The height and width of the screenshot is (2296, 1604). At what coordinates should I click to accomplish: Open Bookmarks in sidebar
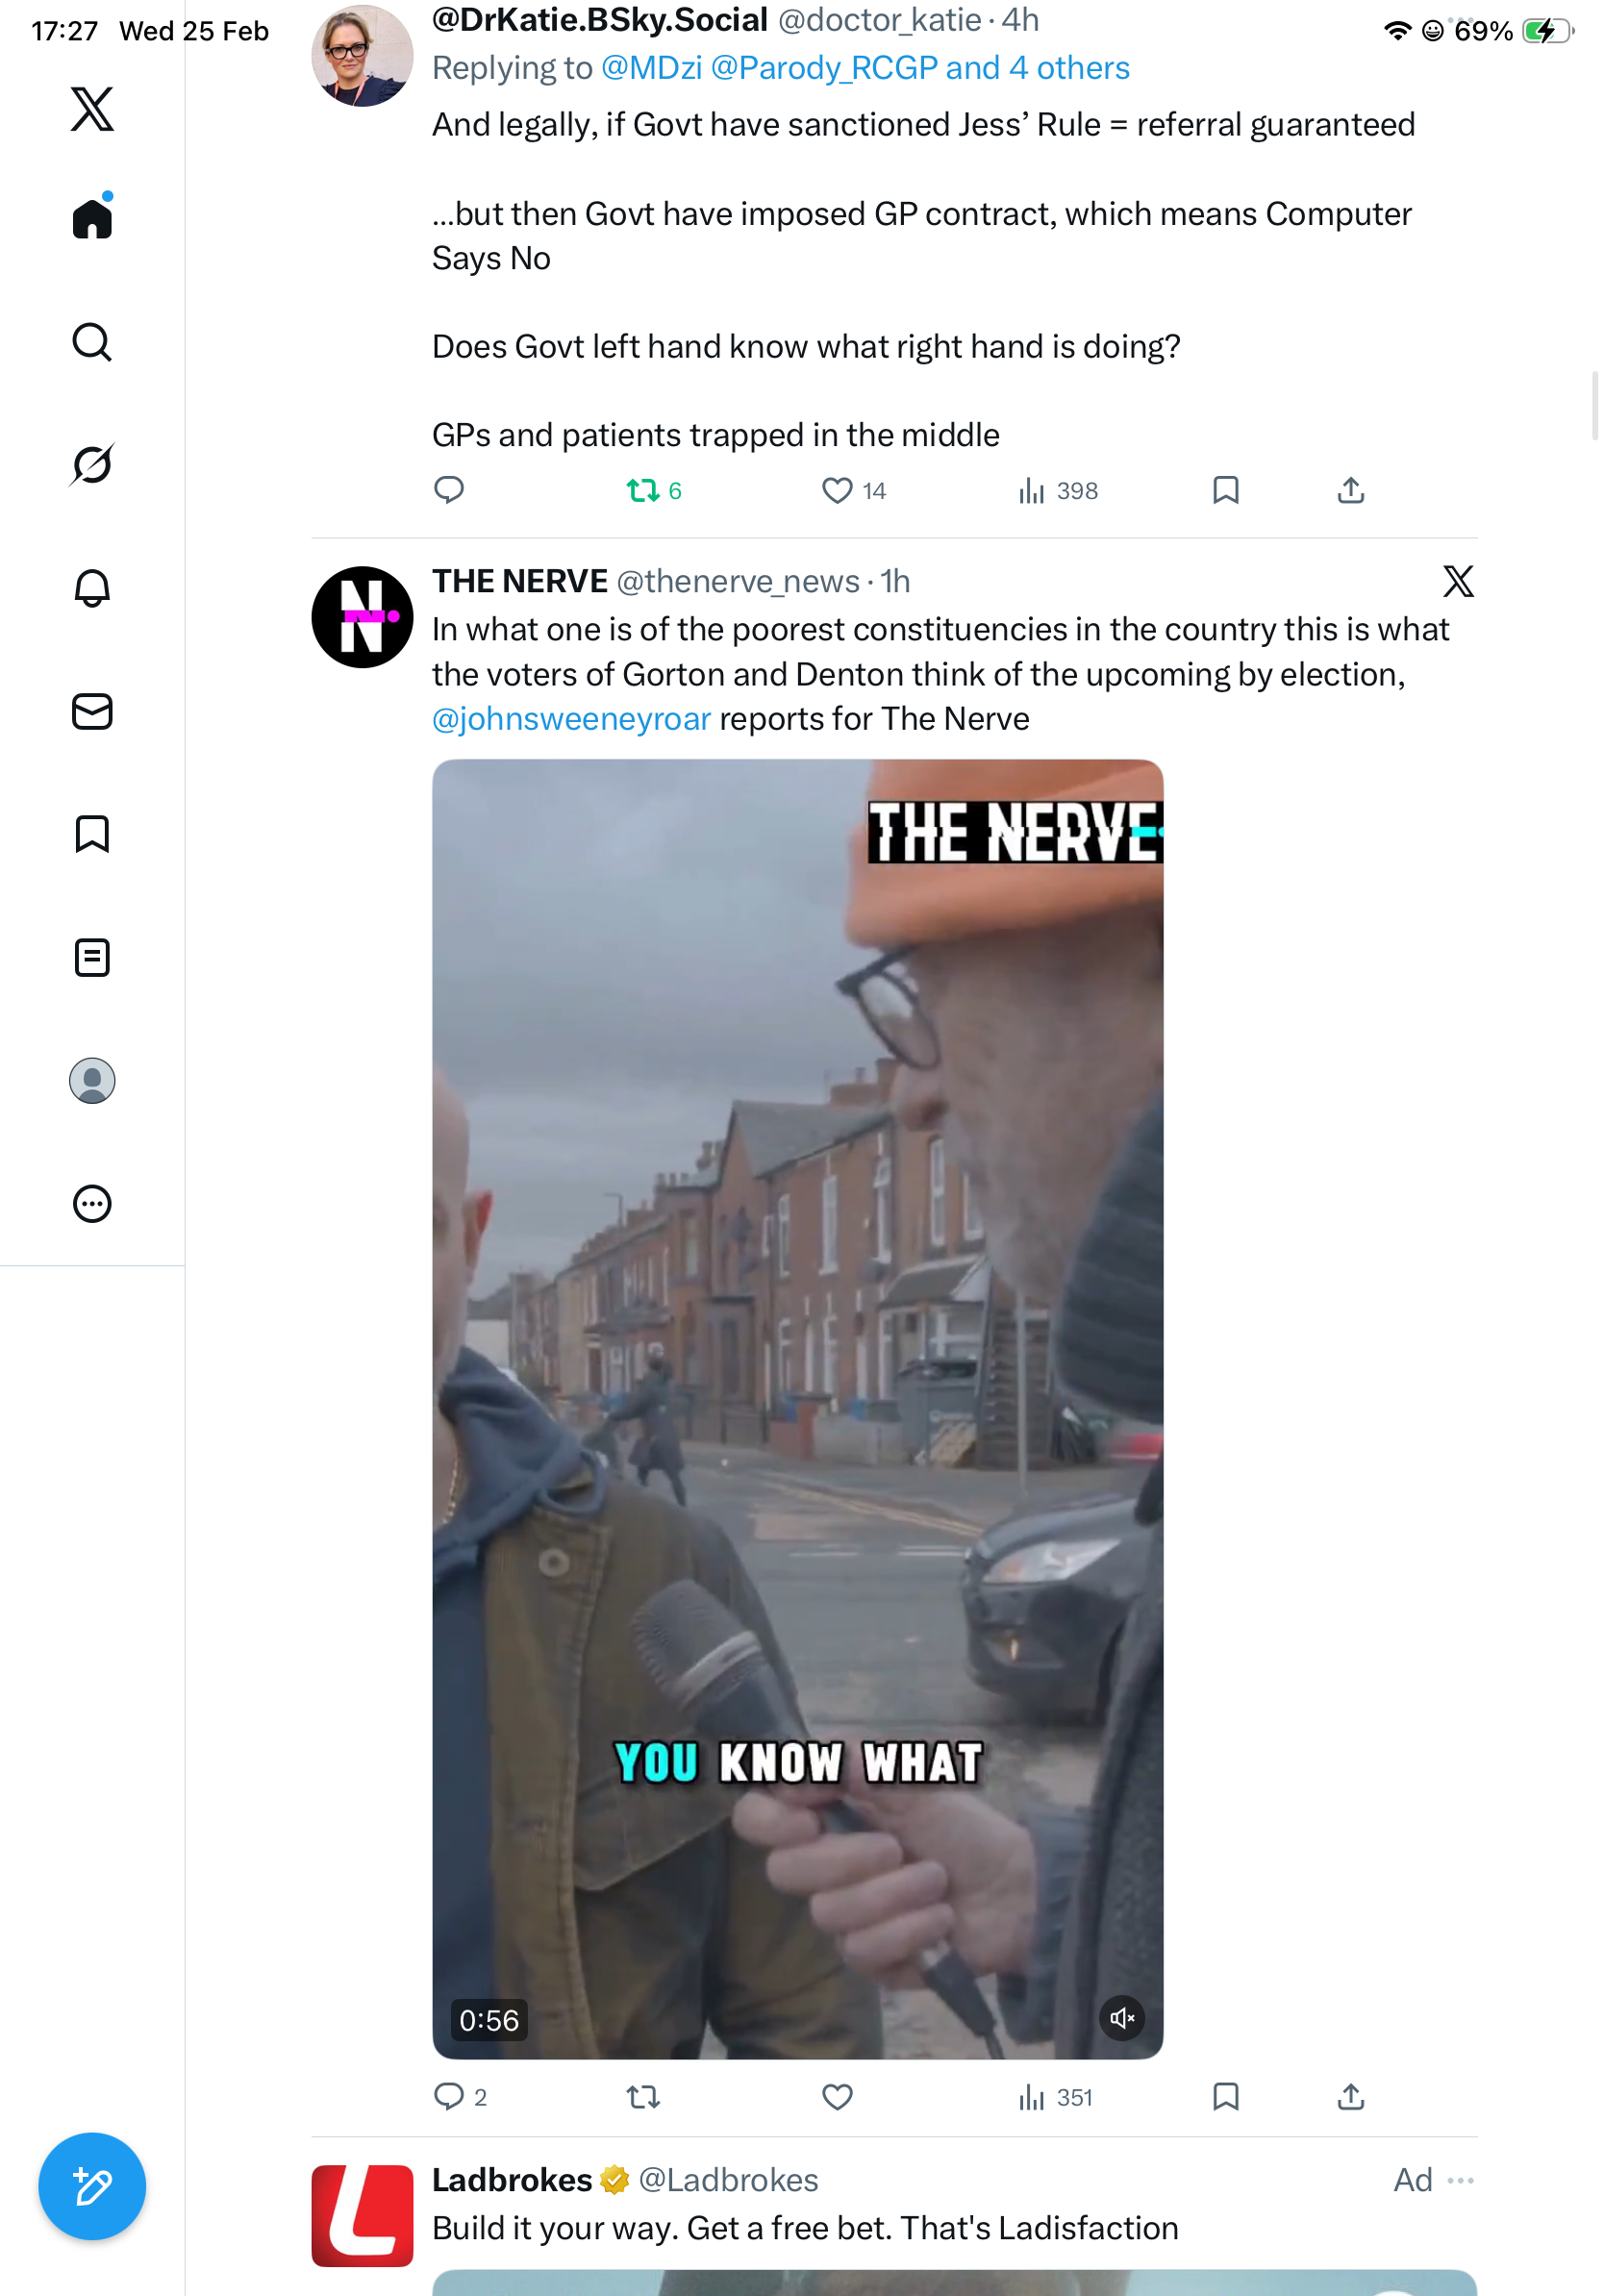pos(92,834)
